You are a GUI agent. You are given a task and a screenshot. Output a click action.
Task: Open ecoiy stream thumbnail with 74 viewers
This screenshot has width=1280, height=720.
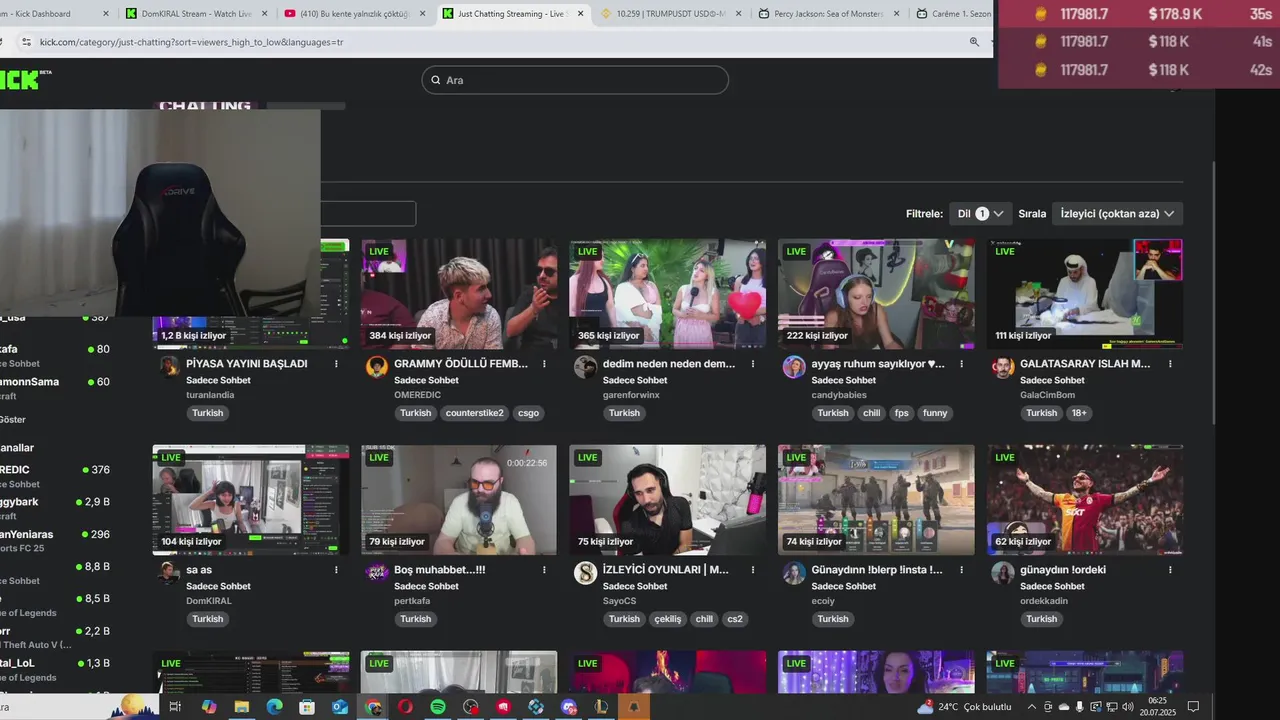[876, 500]
